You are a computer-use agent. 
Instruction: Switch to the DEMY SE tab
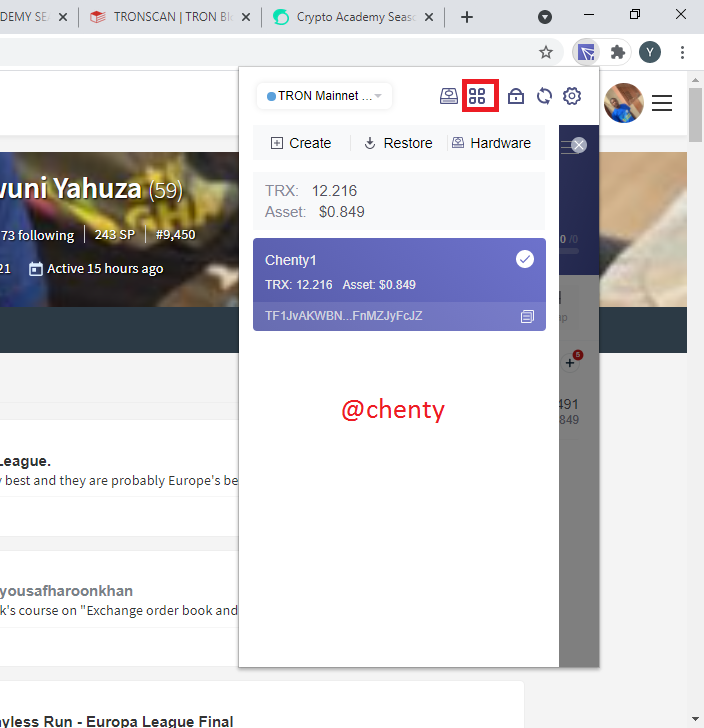pos(26,17)
